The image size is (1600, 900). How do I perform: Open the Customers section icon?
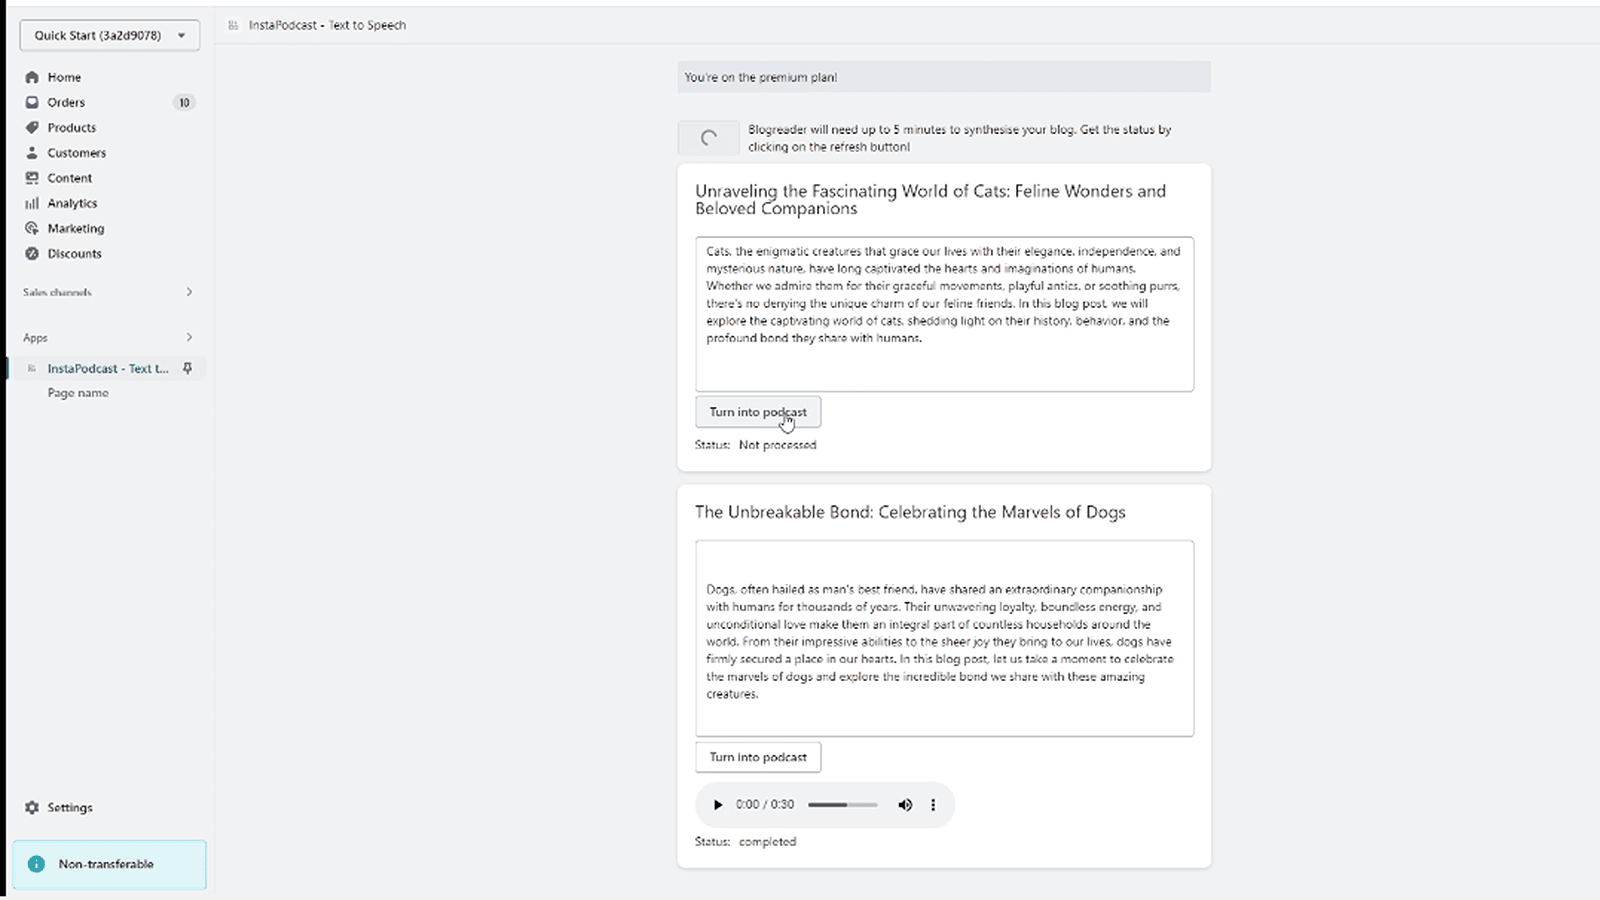32,153
